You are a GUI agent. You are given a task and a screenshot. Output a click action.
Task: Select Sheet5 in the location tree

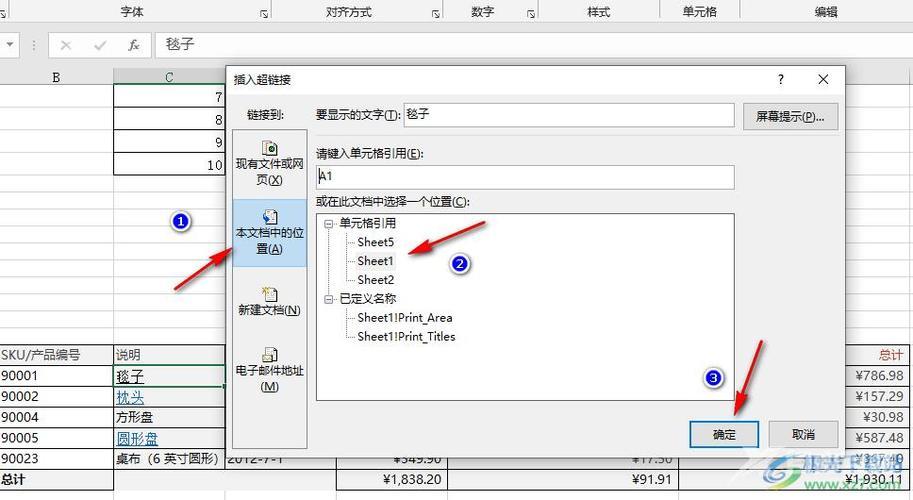[x=375, y=242]
